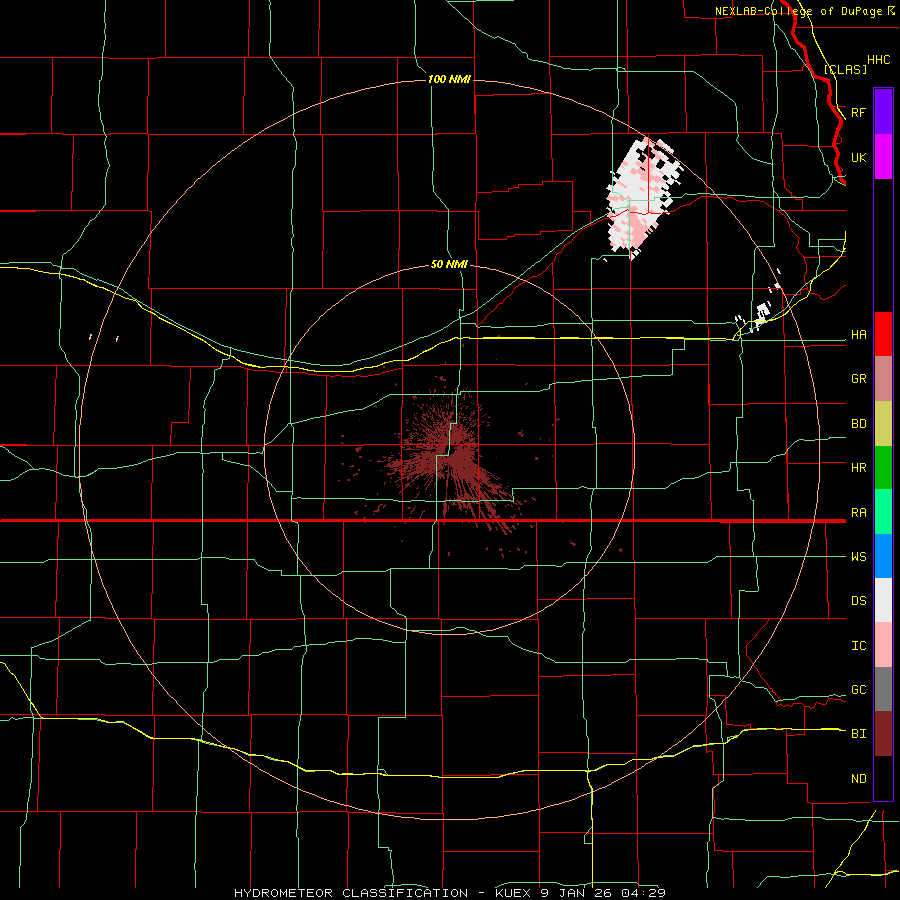Click the UK legend label
The height and width of the screenshot is (900, 900).
pos(859,157)
